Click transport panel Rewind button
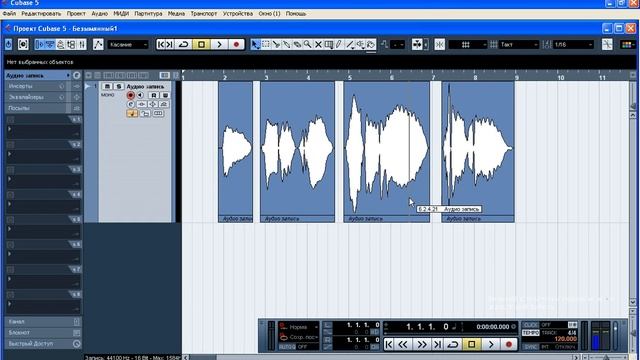 click(403, 345)
